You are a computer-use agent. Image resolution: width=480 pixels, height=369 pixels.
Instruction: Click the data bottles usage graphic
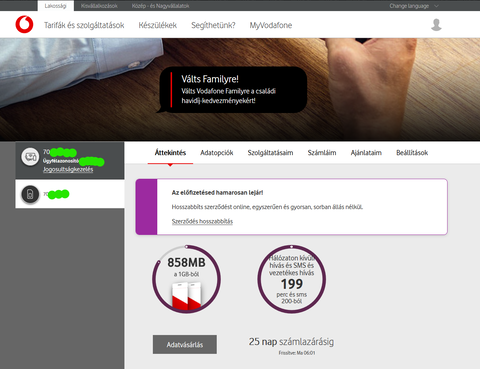187,295
